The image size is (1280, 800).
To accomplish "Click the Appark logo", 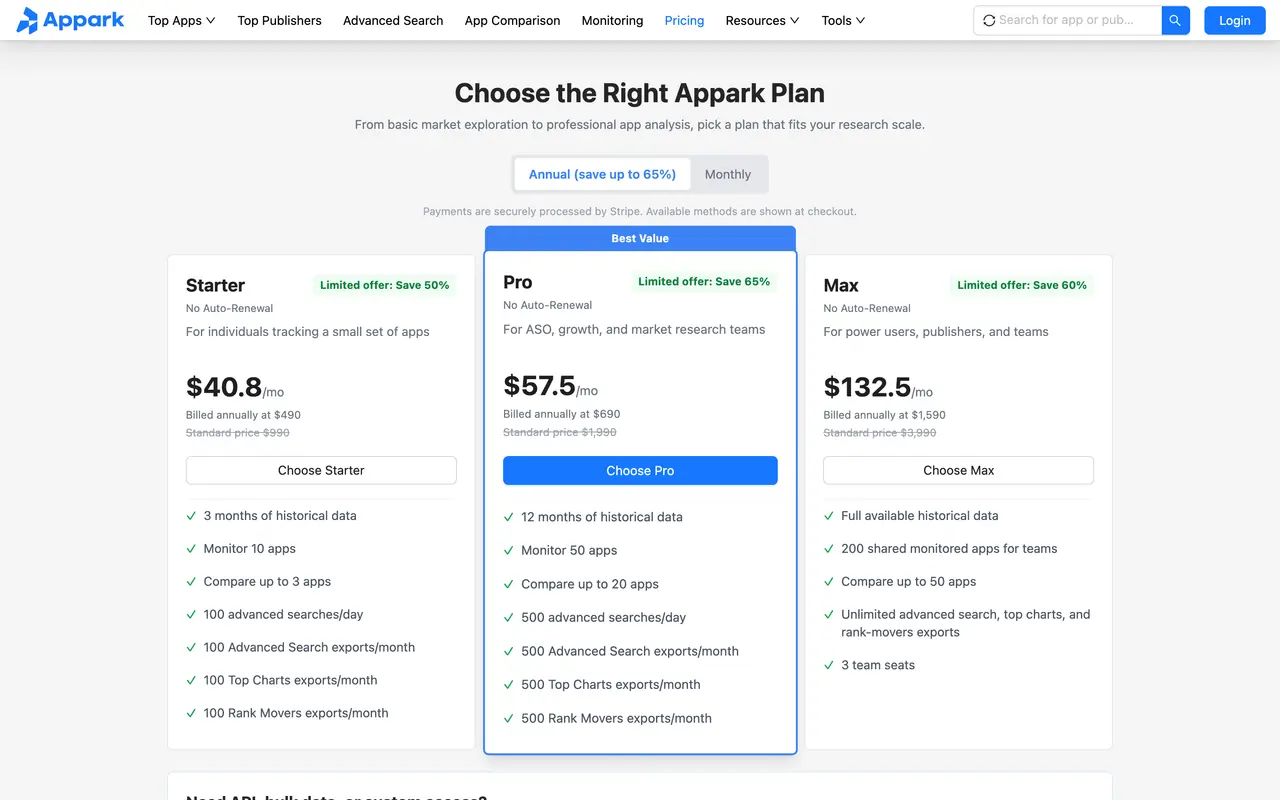I will coord(70,20).
